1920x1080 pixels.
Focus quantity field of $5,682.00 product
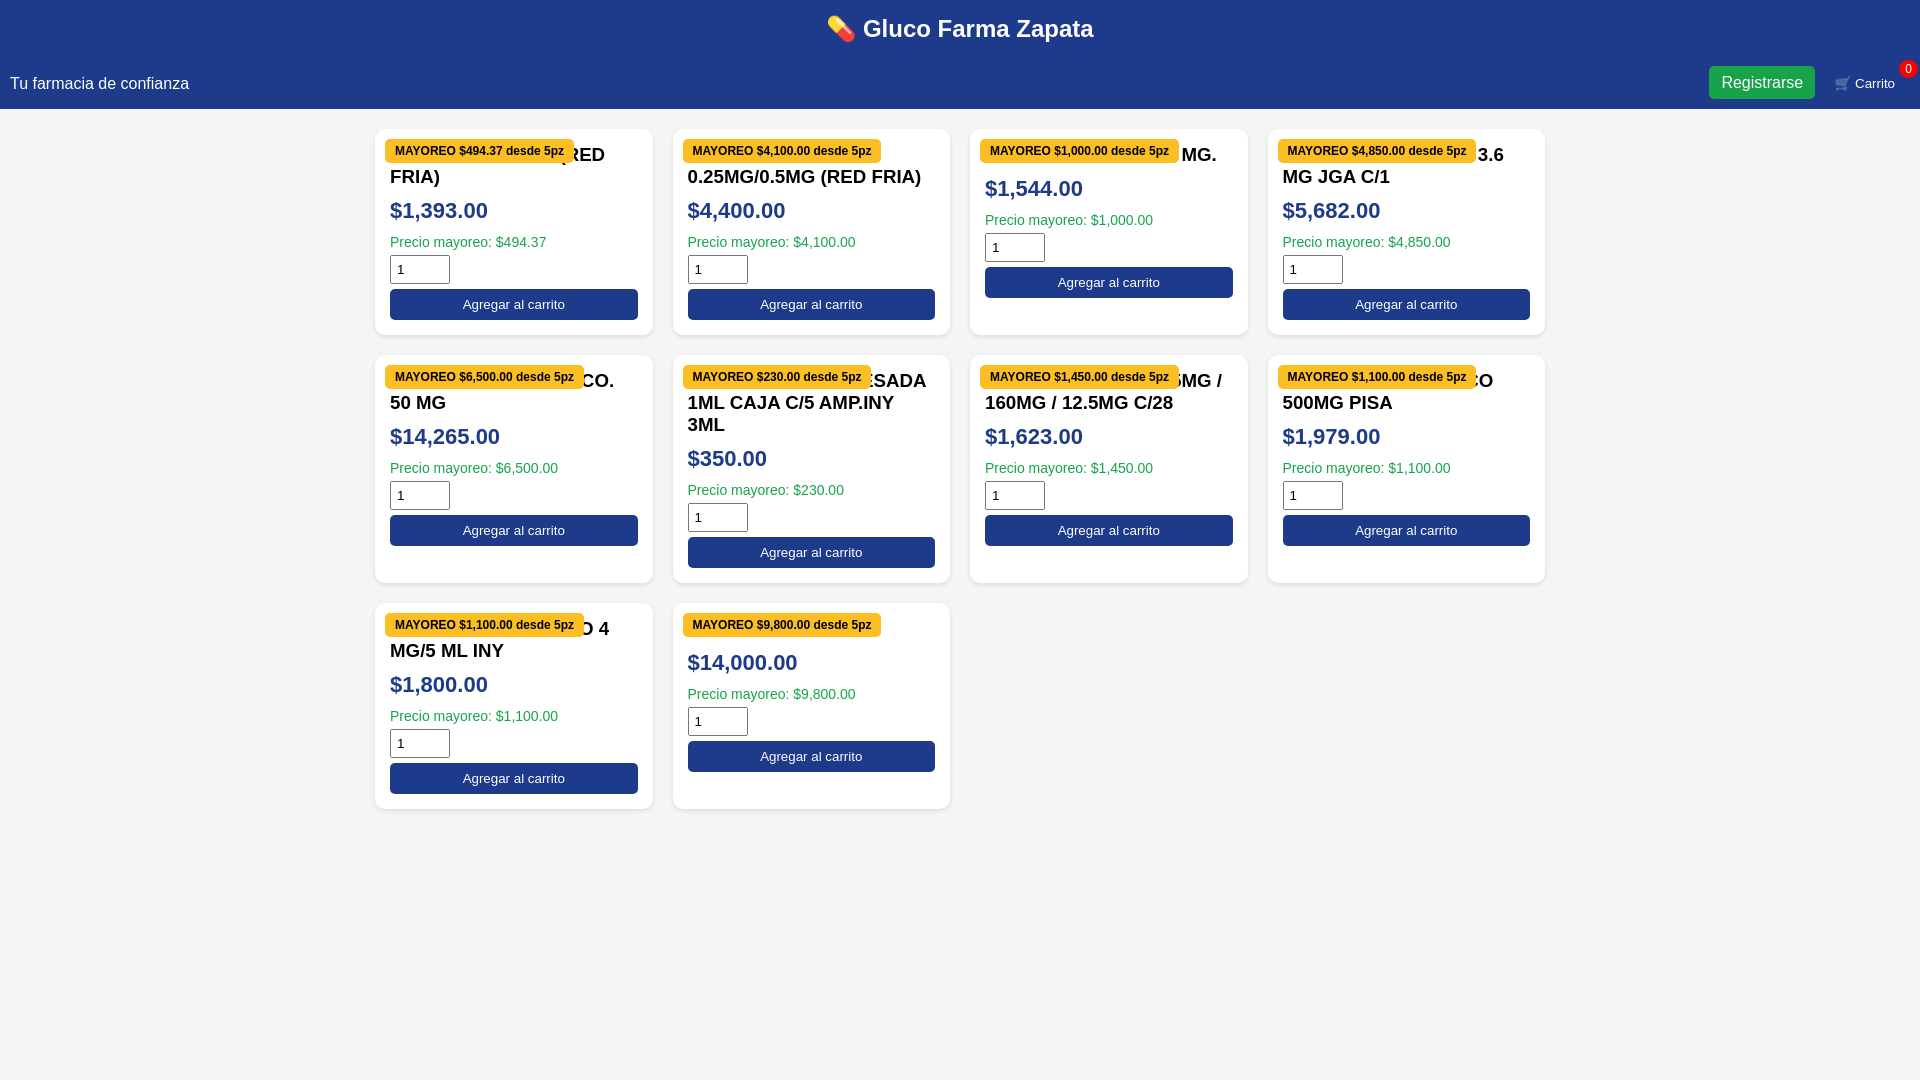[x=1312, y=270]
